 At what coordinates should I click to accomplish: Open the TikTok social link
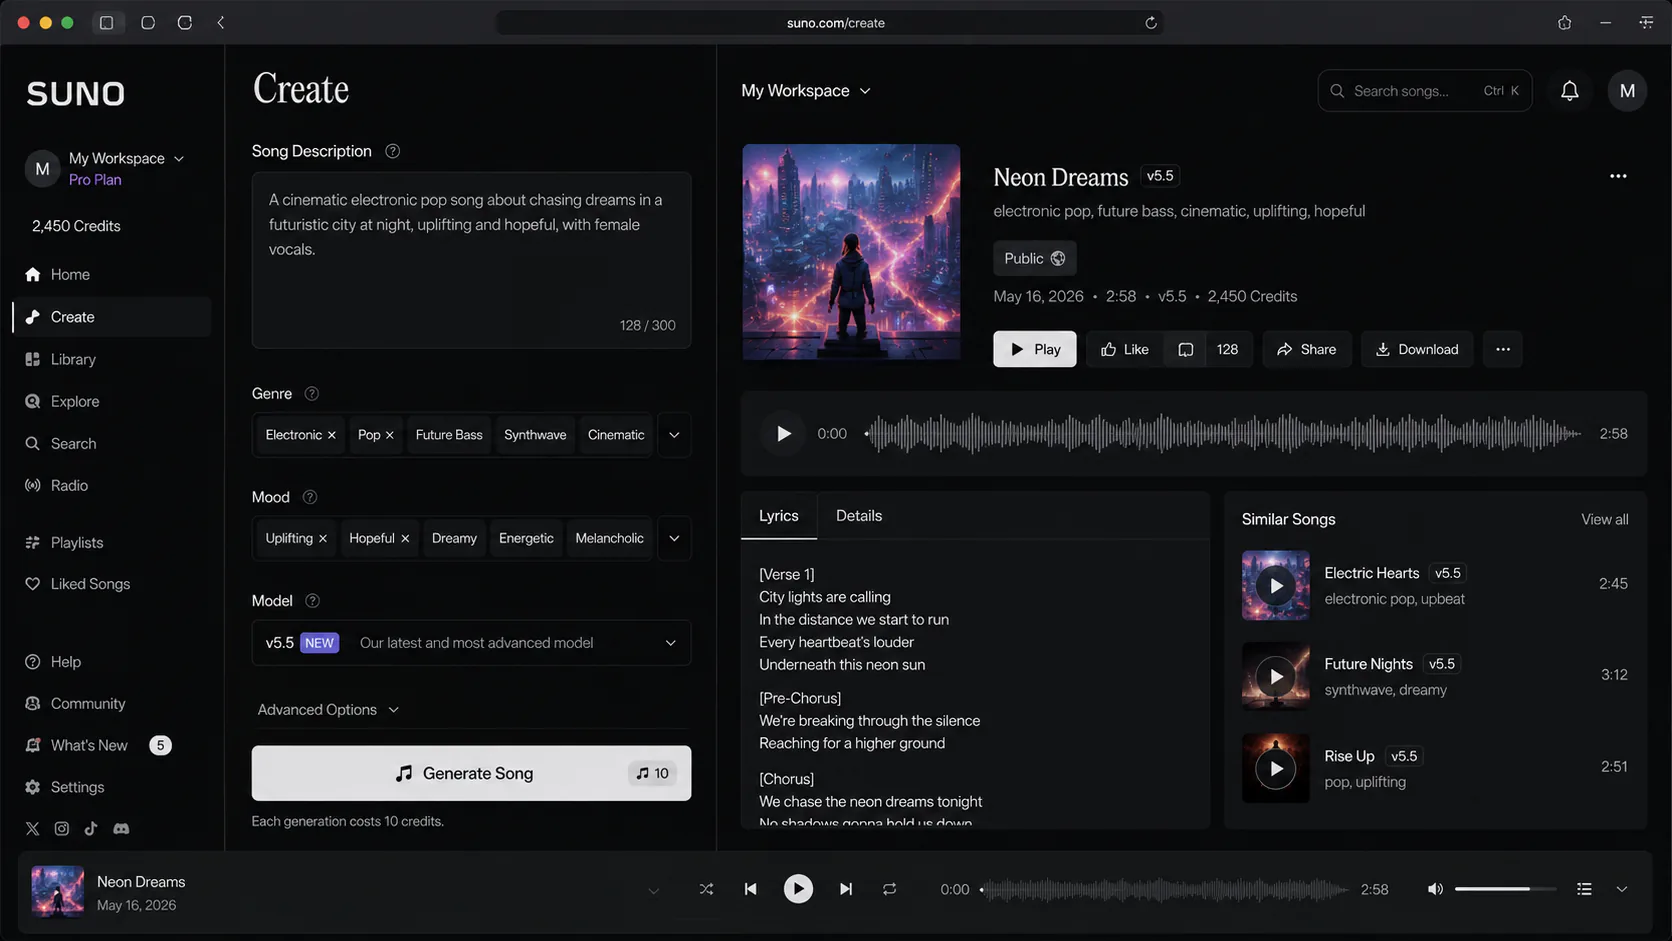click(x=91, y=828)
